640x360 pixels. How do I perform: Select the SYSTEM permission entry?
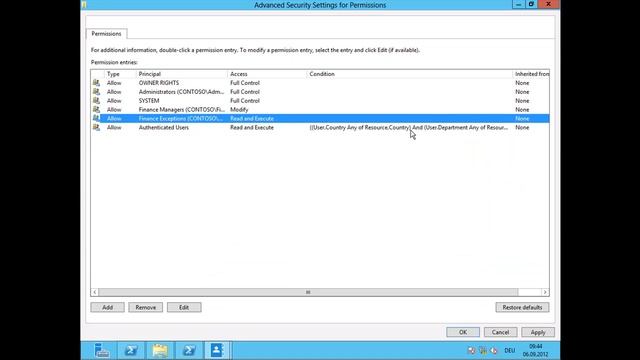tap(320, 101)
